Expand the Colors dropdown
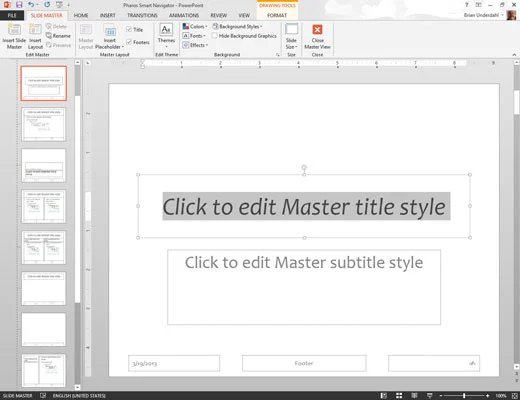The image size is (520, 400). [195, 26]
